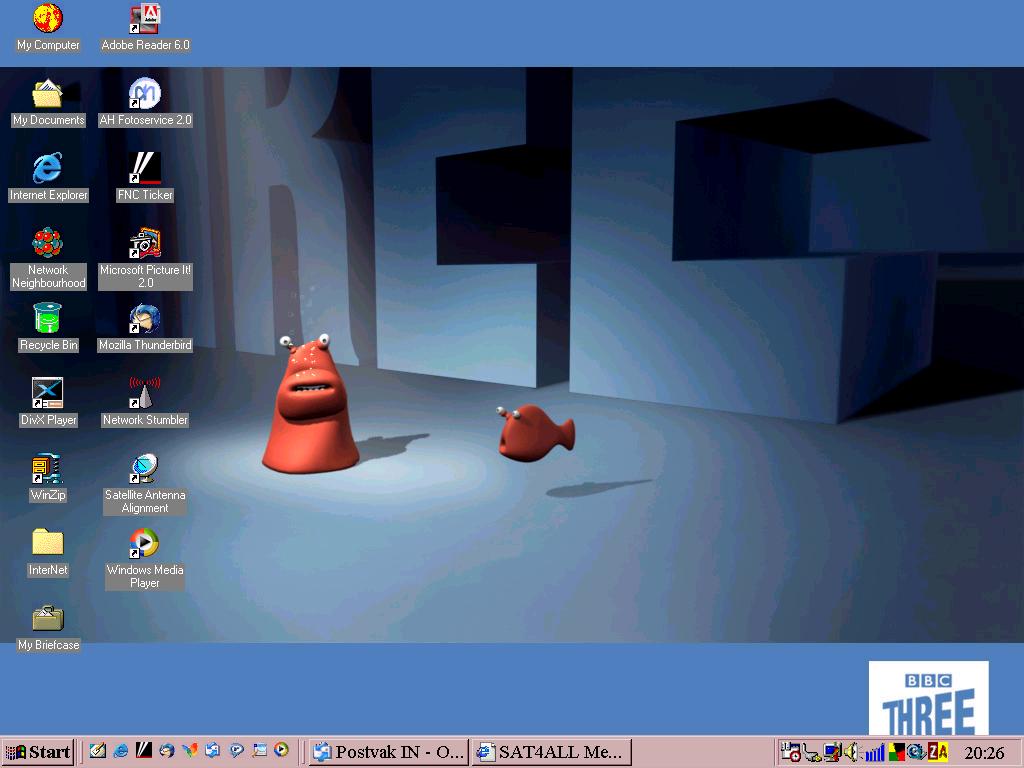
Task: Launch Windows Media Player from Quick Launch
Action: (x=281, y=751)
